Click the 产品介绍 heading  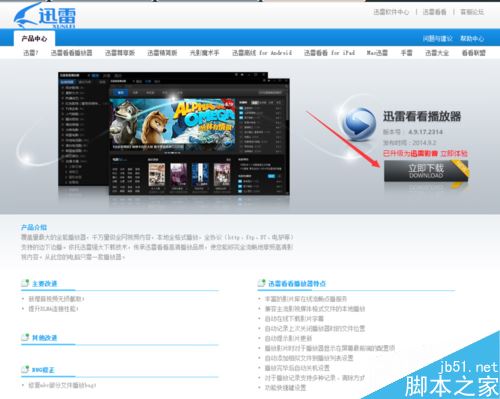point(34,227)
